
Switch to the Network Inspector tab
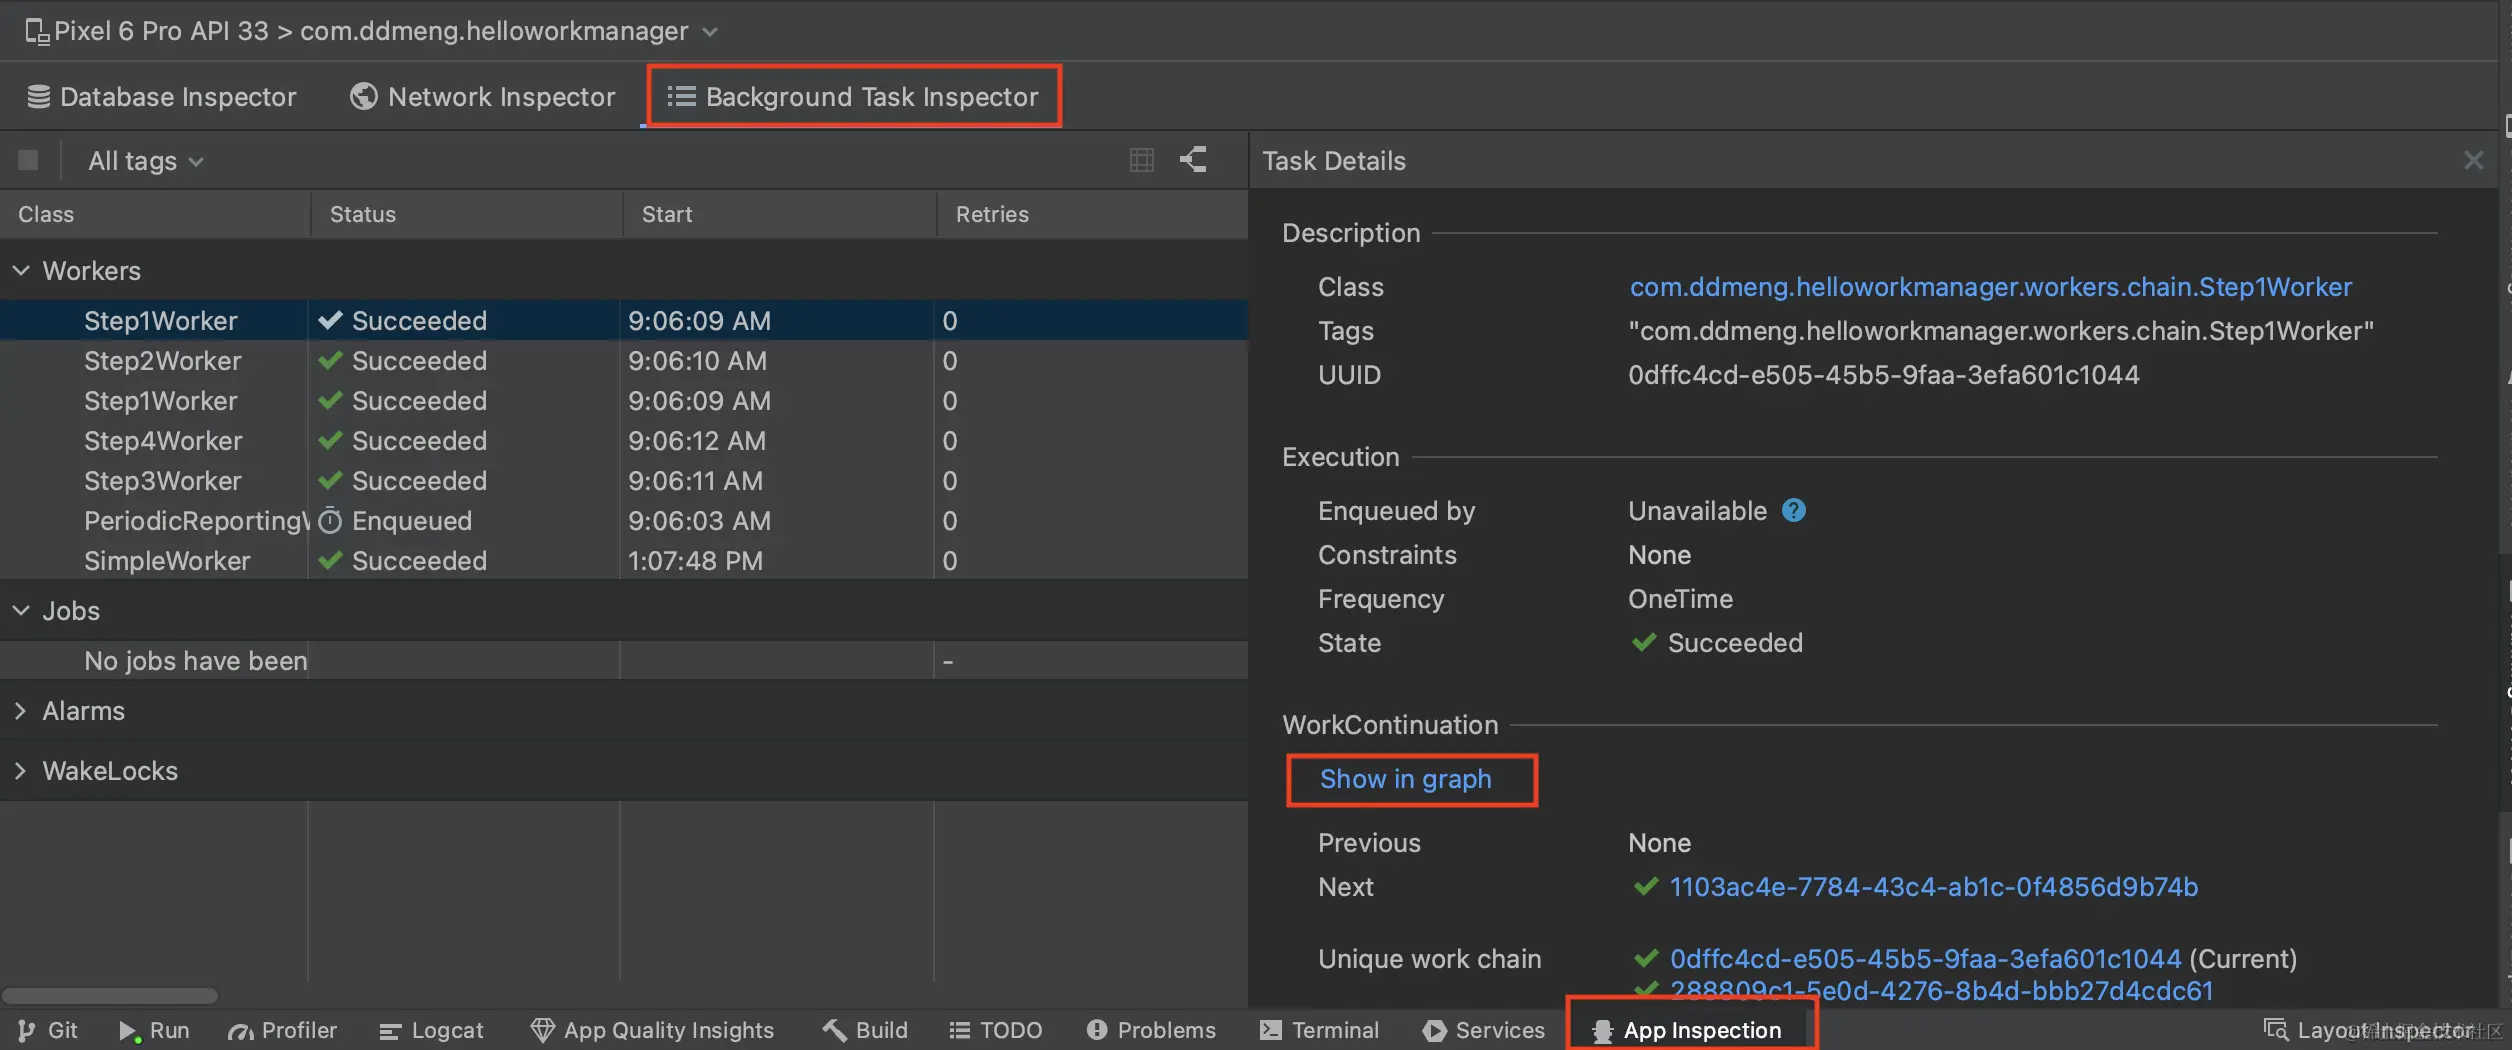click(483, 97)
